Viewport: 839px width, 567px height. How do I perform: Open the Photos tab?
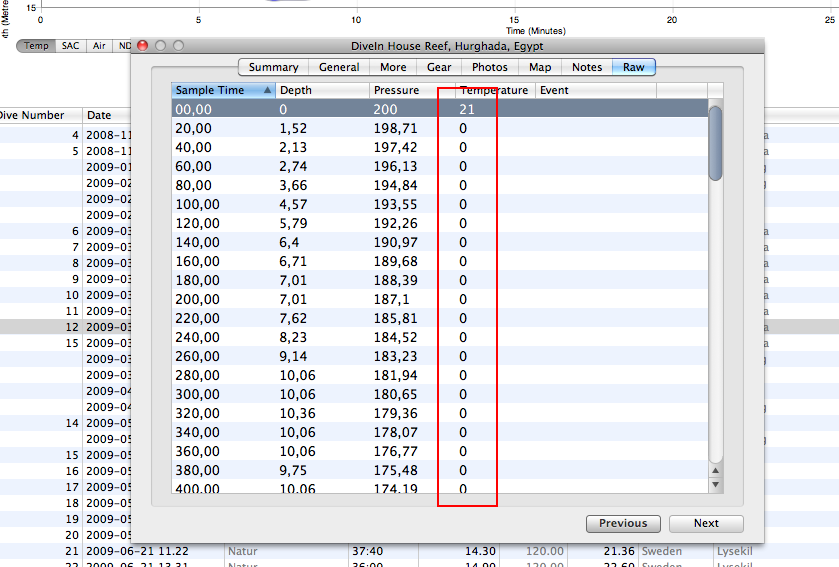tap(490, 67)
